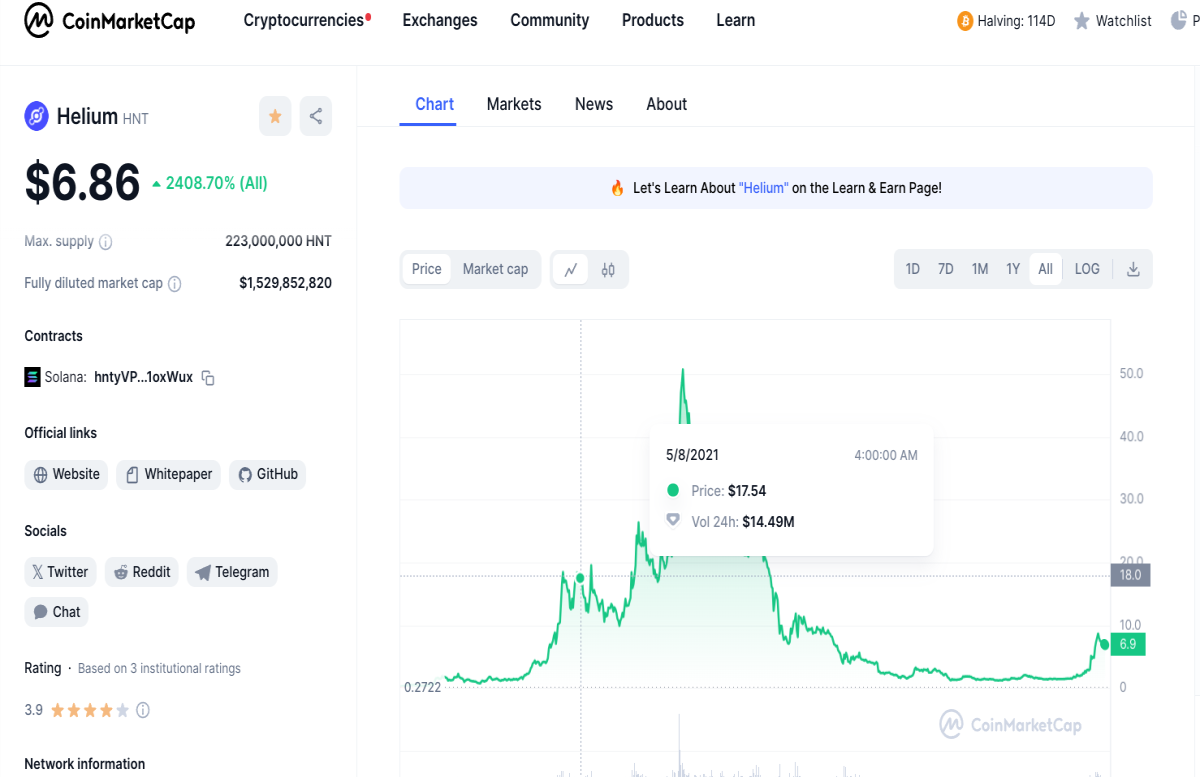Select the 1Y time range

click(1013, 269)
